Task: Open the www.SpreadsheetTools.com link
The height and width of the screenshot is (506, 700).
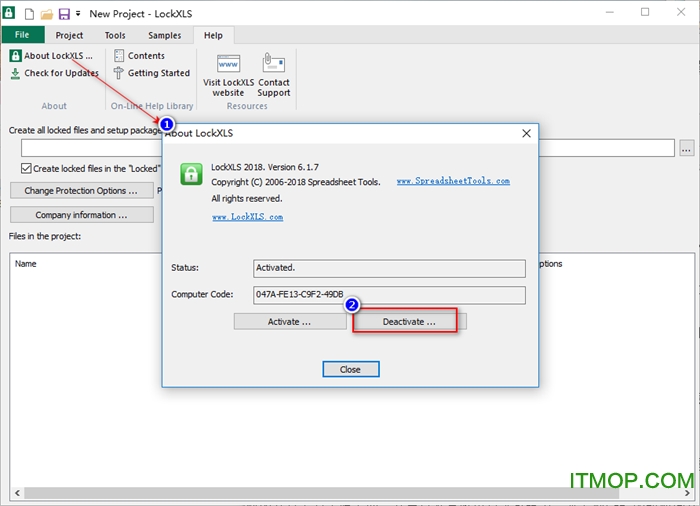Action: (x=453, y=181)
